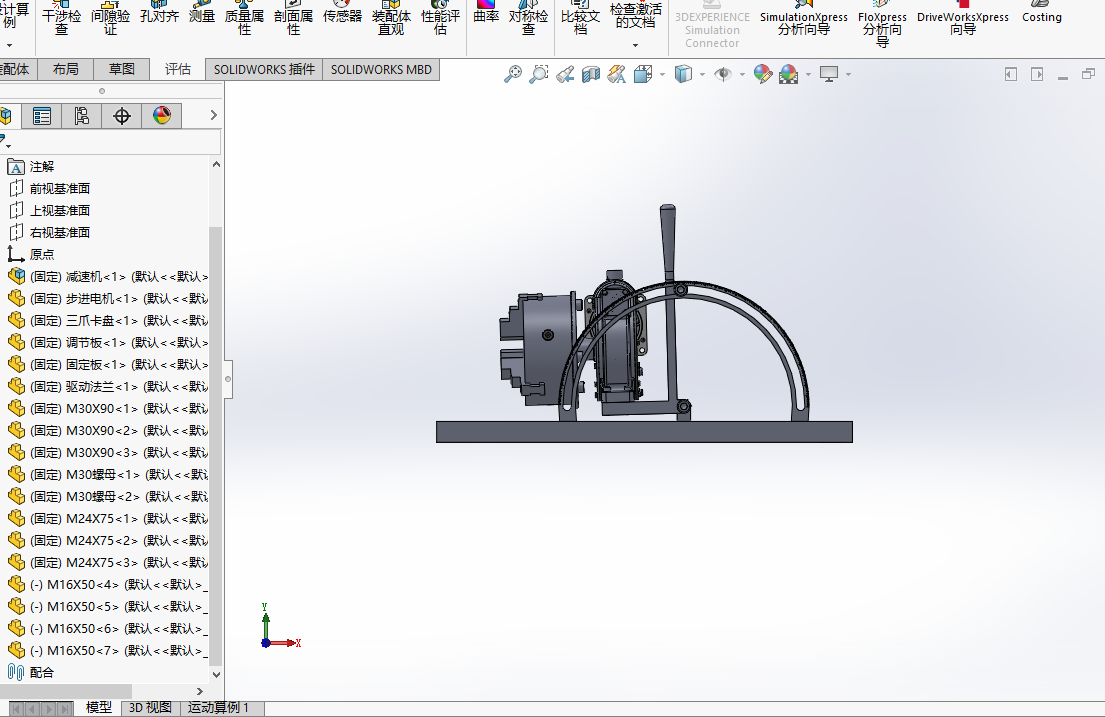Screen dimensions: 1105x717
Task: Open the DisplayManager color ball tab
Action: [x=162, y=116]
